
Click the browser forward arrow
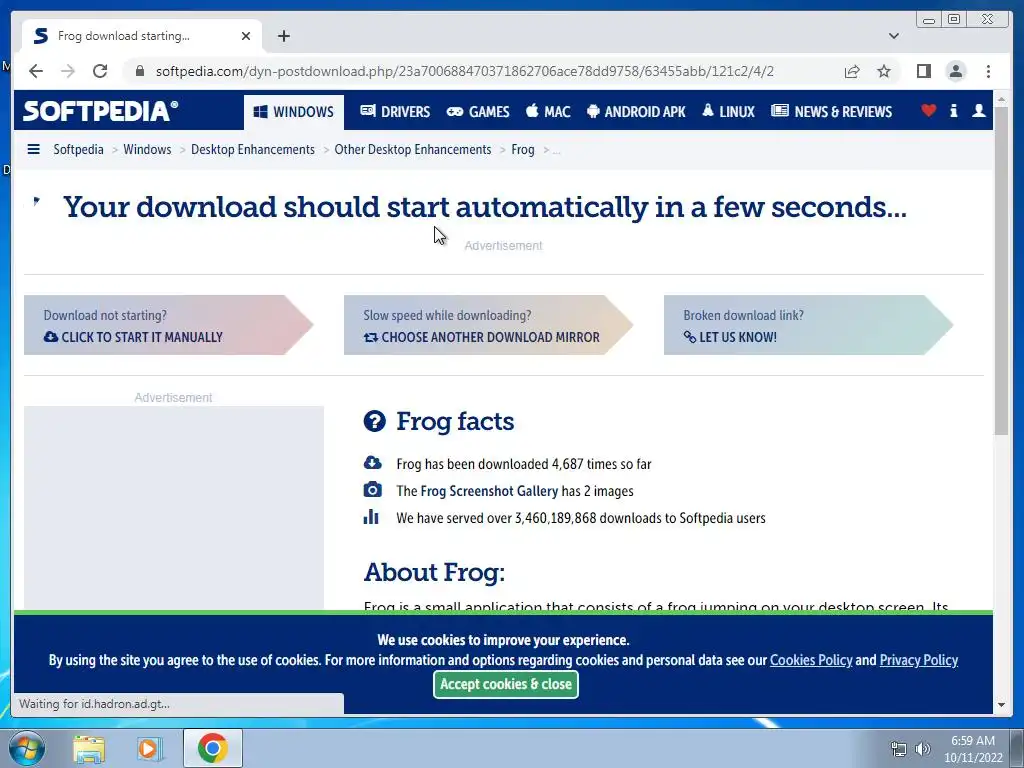(68, 71)
